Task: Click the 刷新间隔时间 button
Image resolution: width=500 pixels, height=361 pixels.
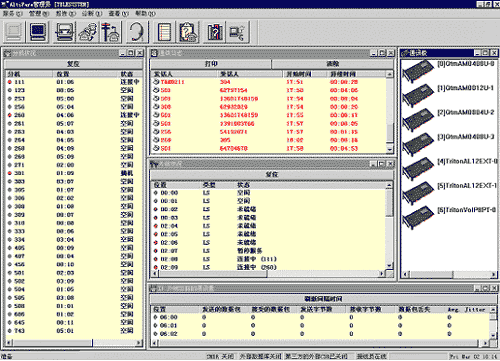Action: [x=323, y=298]
